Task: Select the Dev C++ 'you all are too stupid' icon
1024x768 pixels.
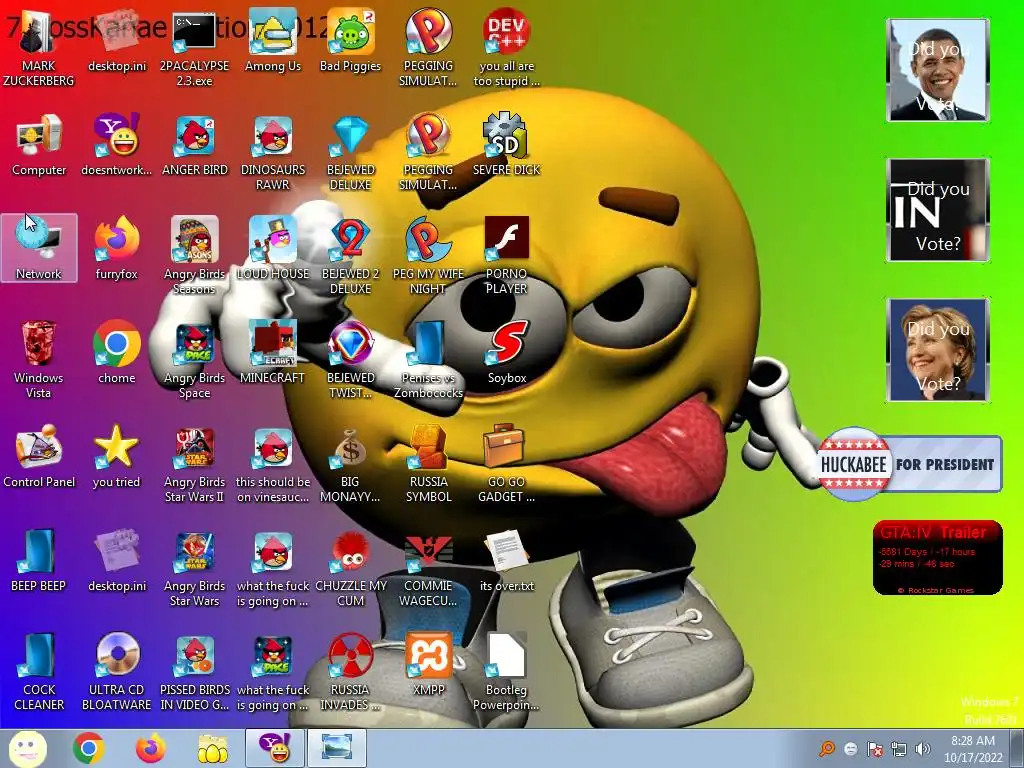Action: (x=506, y=47)
